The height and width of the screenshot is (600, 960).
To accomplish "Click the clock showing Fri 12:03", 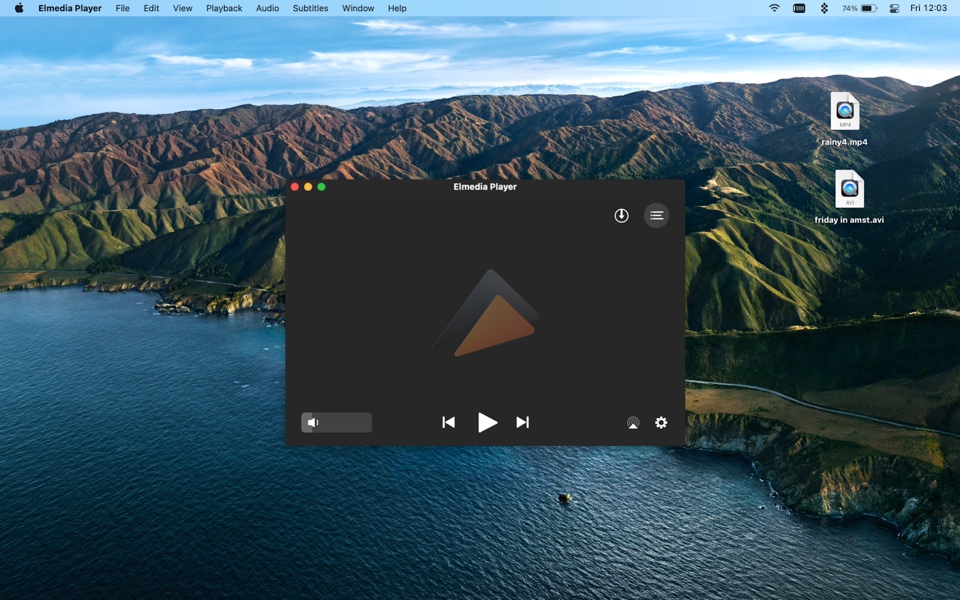I will [928, 8].
